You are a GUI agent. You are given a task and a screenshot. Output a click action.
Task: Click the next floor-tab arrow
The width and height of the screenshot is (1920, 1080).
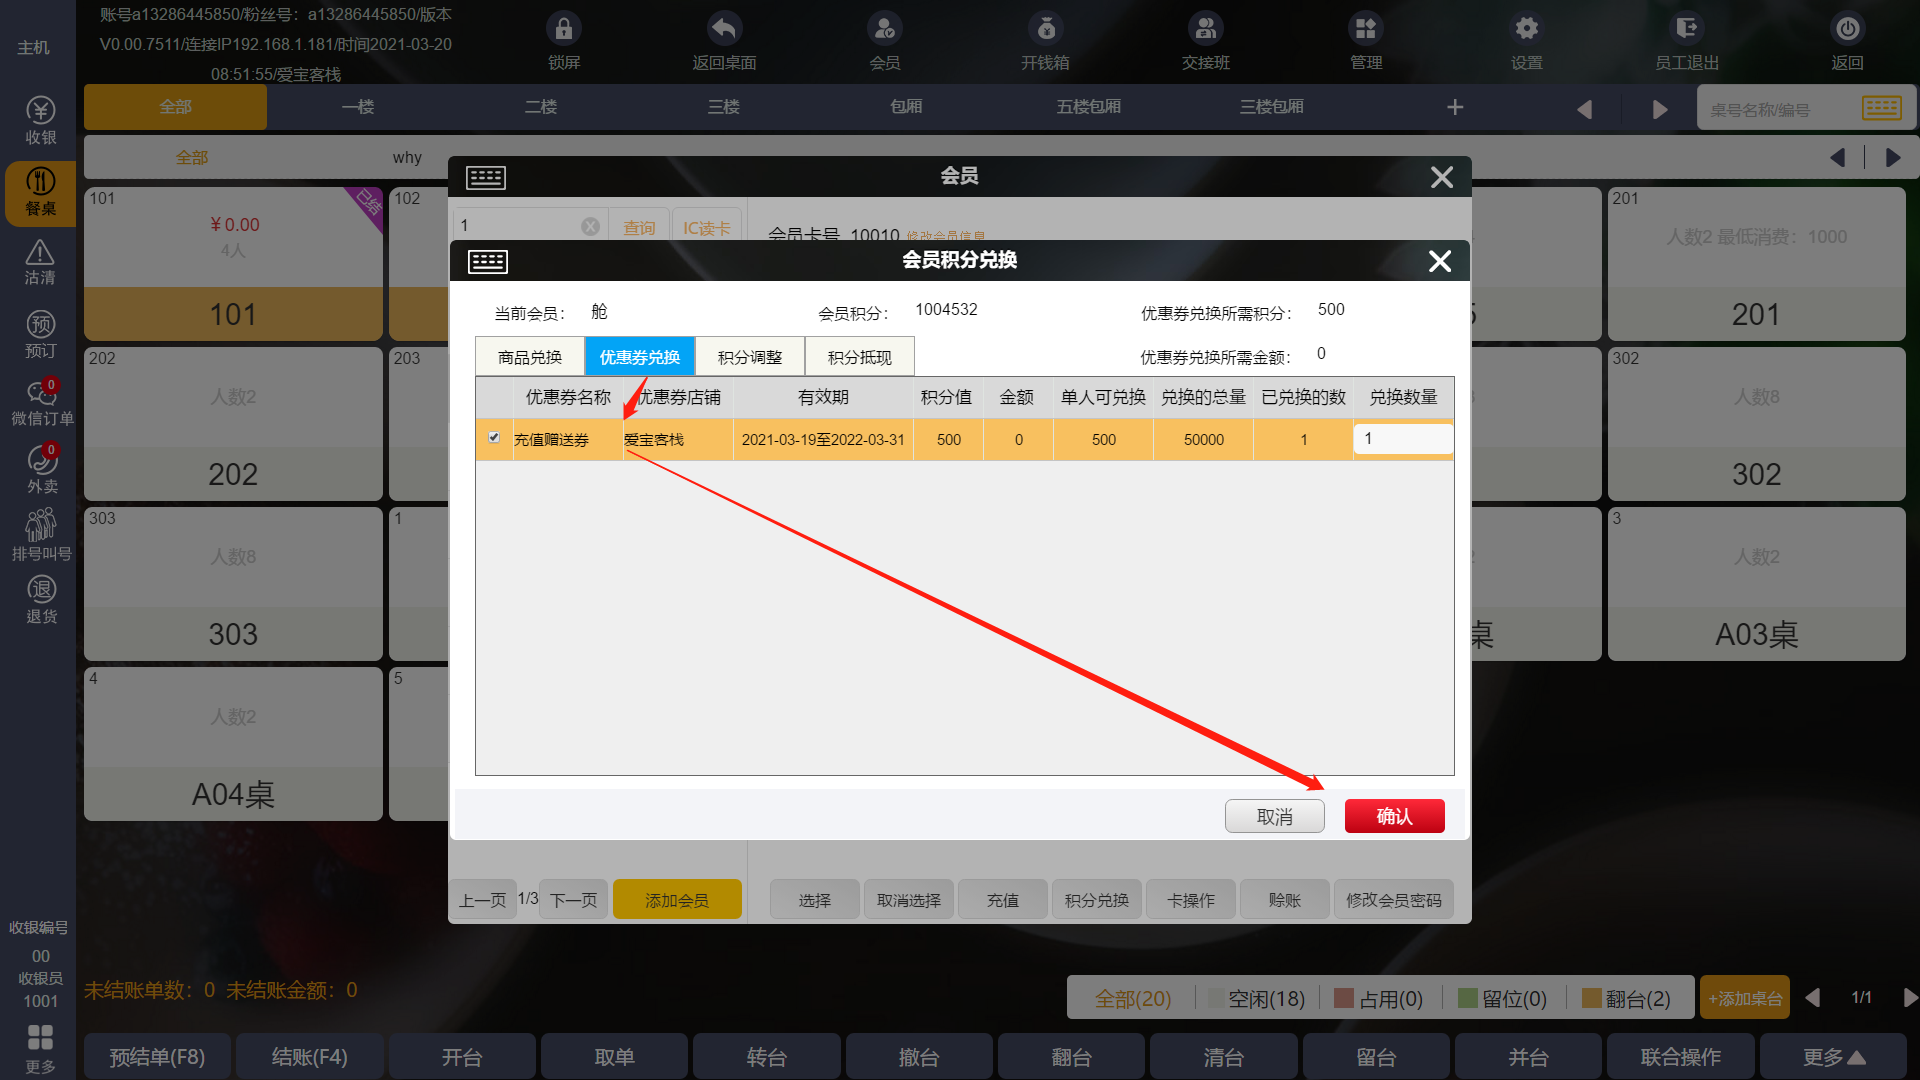[x=1660, y=109]
